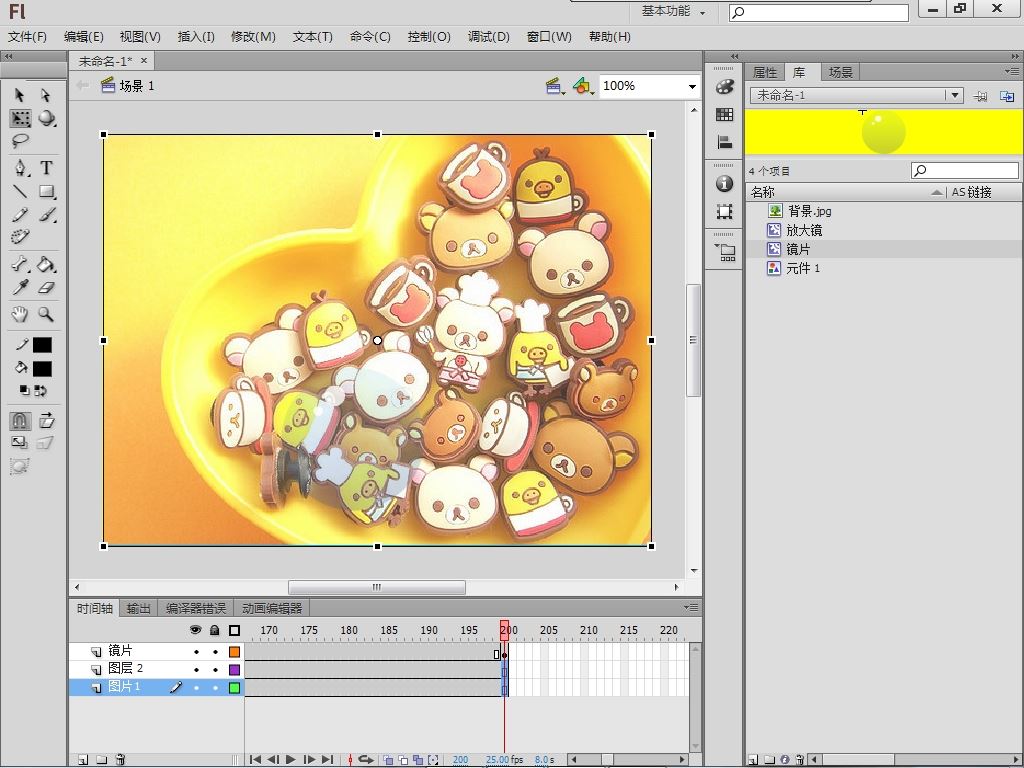
Task: Click the fill color black swatch
Action: tap(42, 368)
